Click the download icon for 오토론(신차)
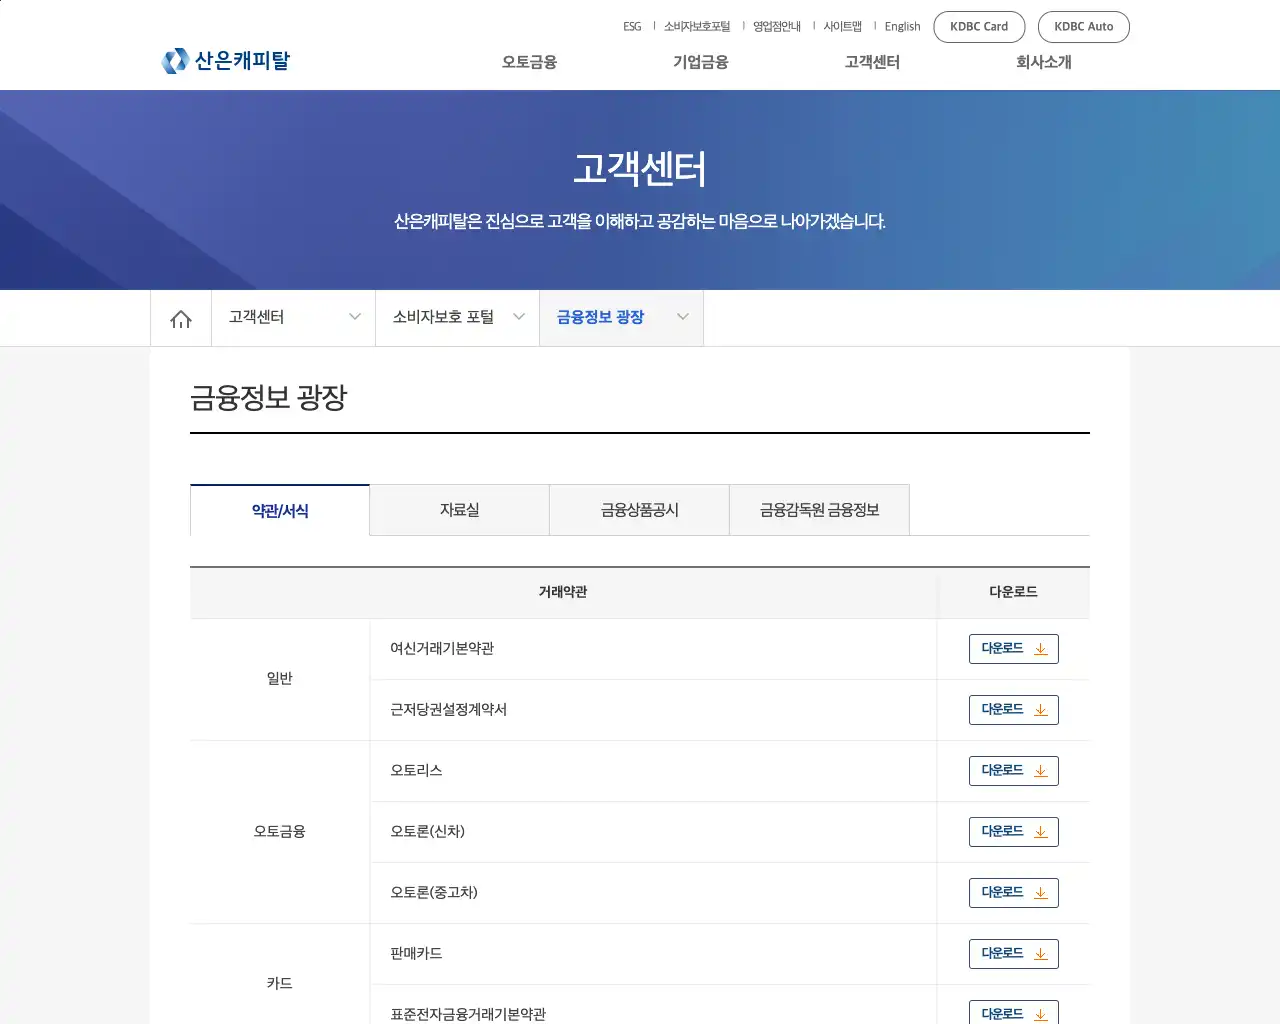The width and height of the screenshot is (1280, 1024). (1042, 832)
